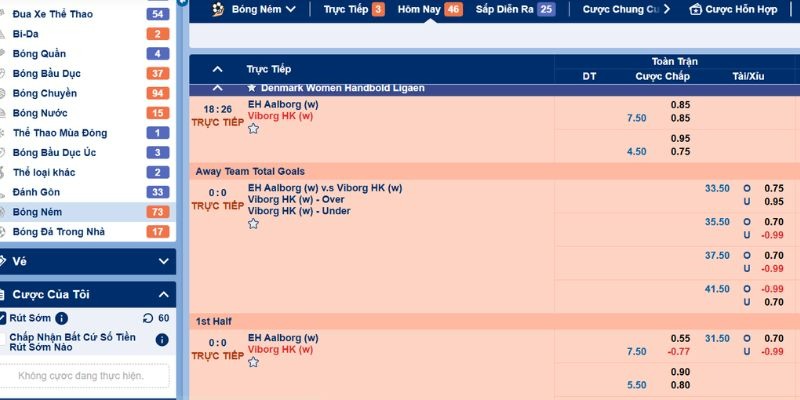
Task: Switch to the Hôm Nay tab
Action: [x=428, y=9]
